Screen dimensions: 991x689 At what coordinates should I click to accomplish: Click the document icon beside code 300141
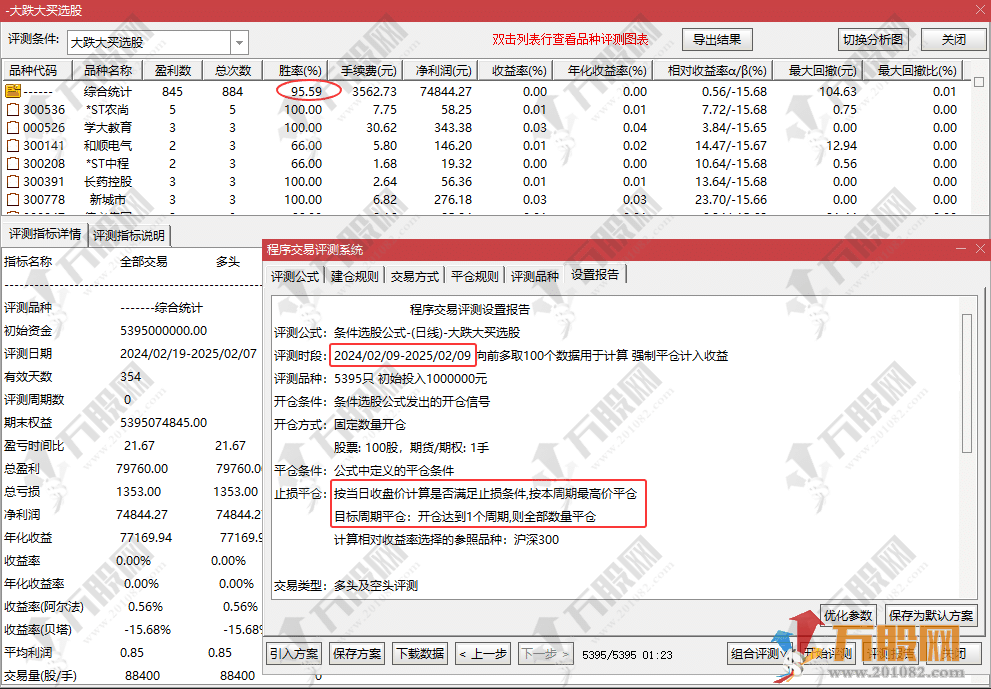[13, 145]
